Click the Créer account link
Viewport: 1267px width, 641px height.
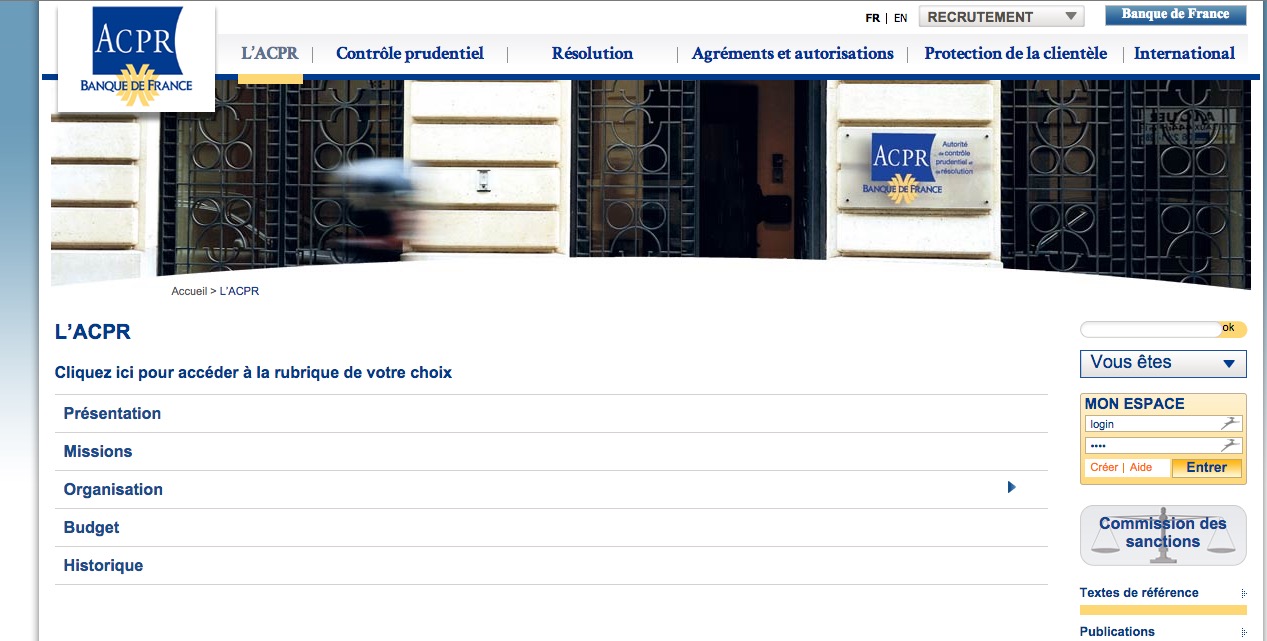(x=1104, y=467)
